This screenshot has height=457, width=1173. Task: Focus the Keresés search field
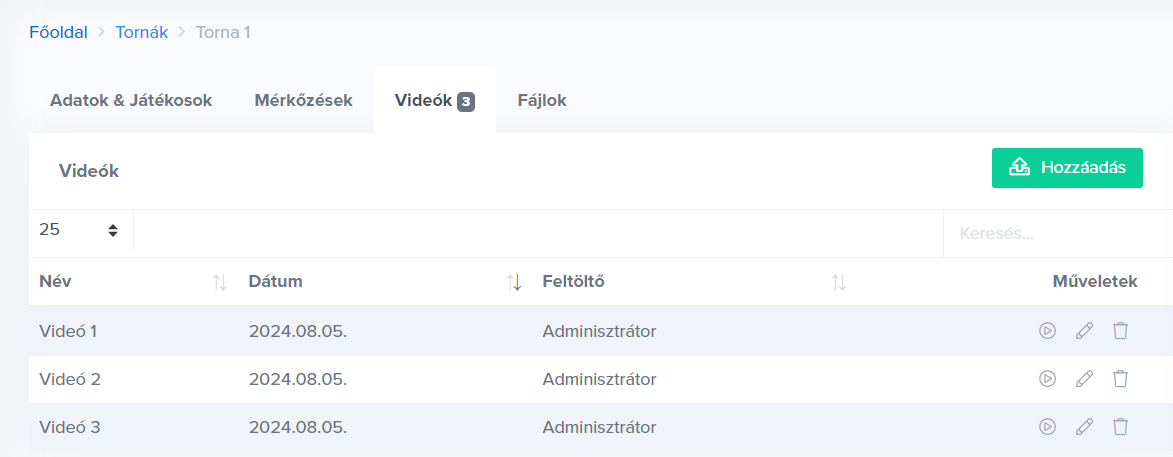(1055, 234)
